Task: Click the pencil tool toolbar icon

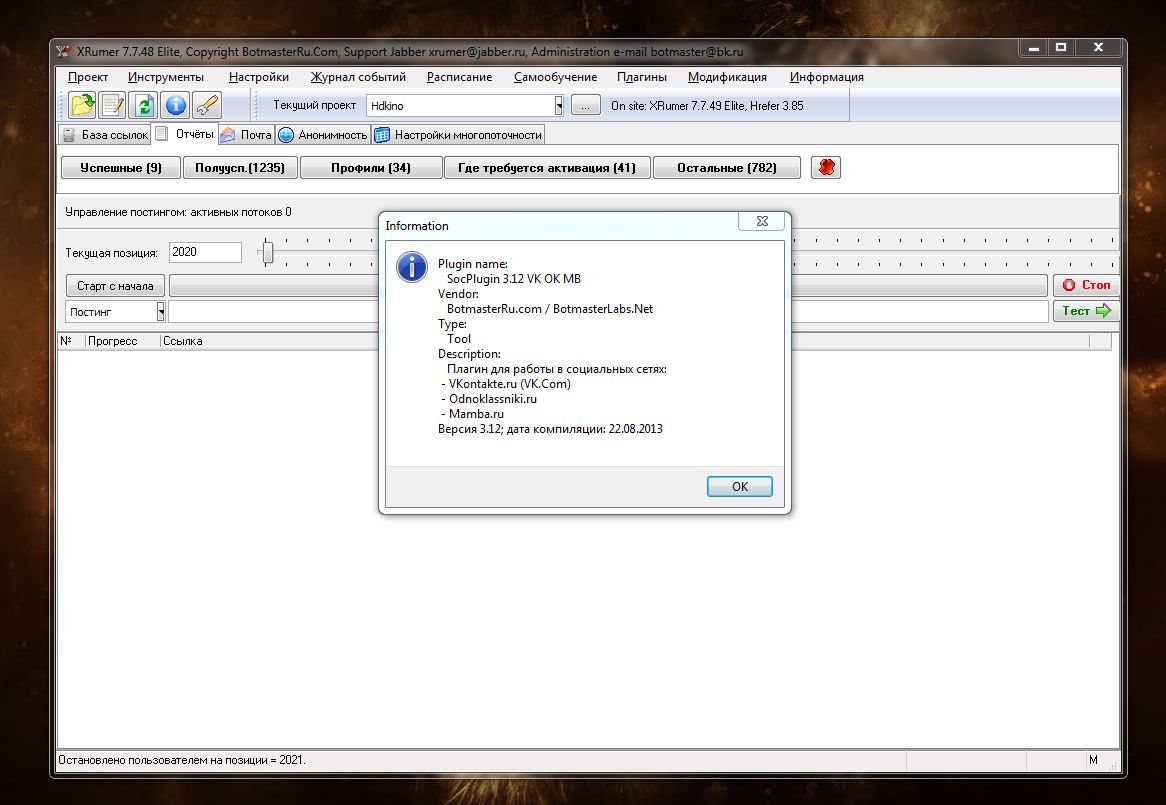Action: pos(207,106)
